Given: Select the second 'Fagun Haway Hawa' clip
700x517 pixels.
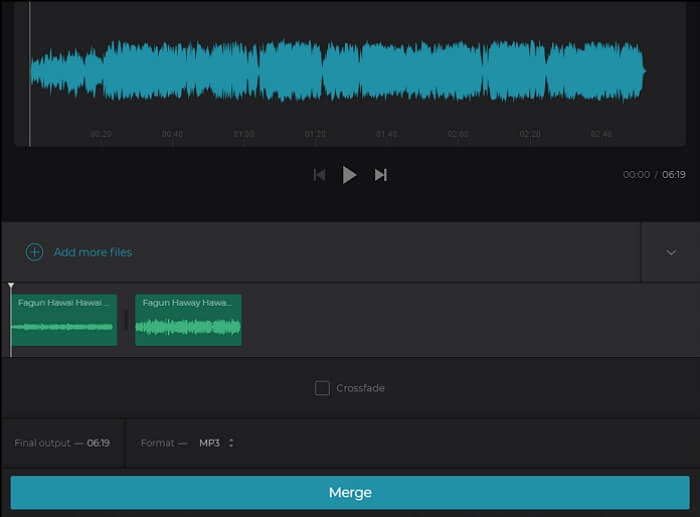Looking at the screenshot, I should tap(188, 320).
